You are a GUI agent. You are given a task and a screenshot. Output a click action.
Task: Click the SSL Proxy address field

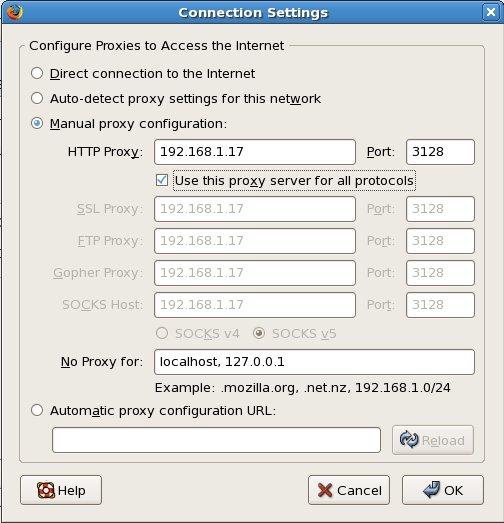[x=255, y=209]
